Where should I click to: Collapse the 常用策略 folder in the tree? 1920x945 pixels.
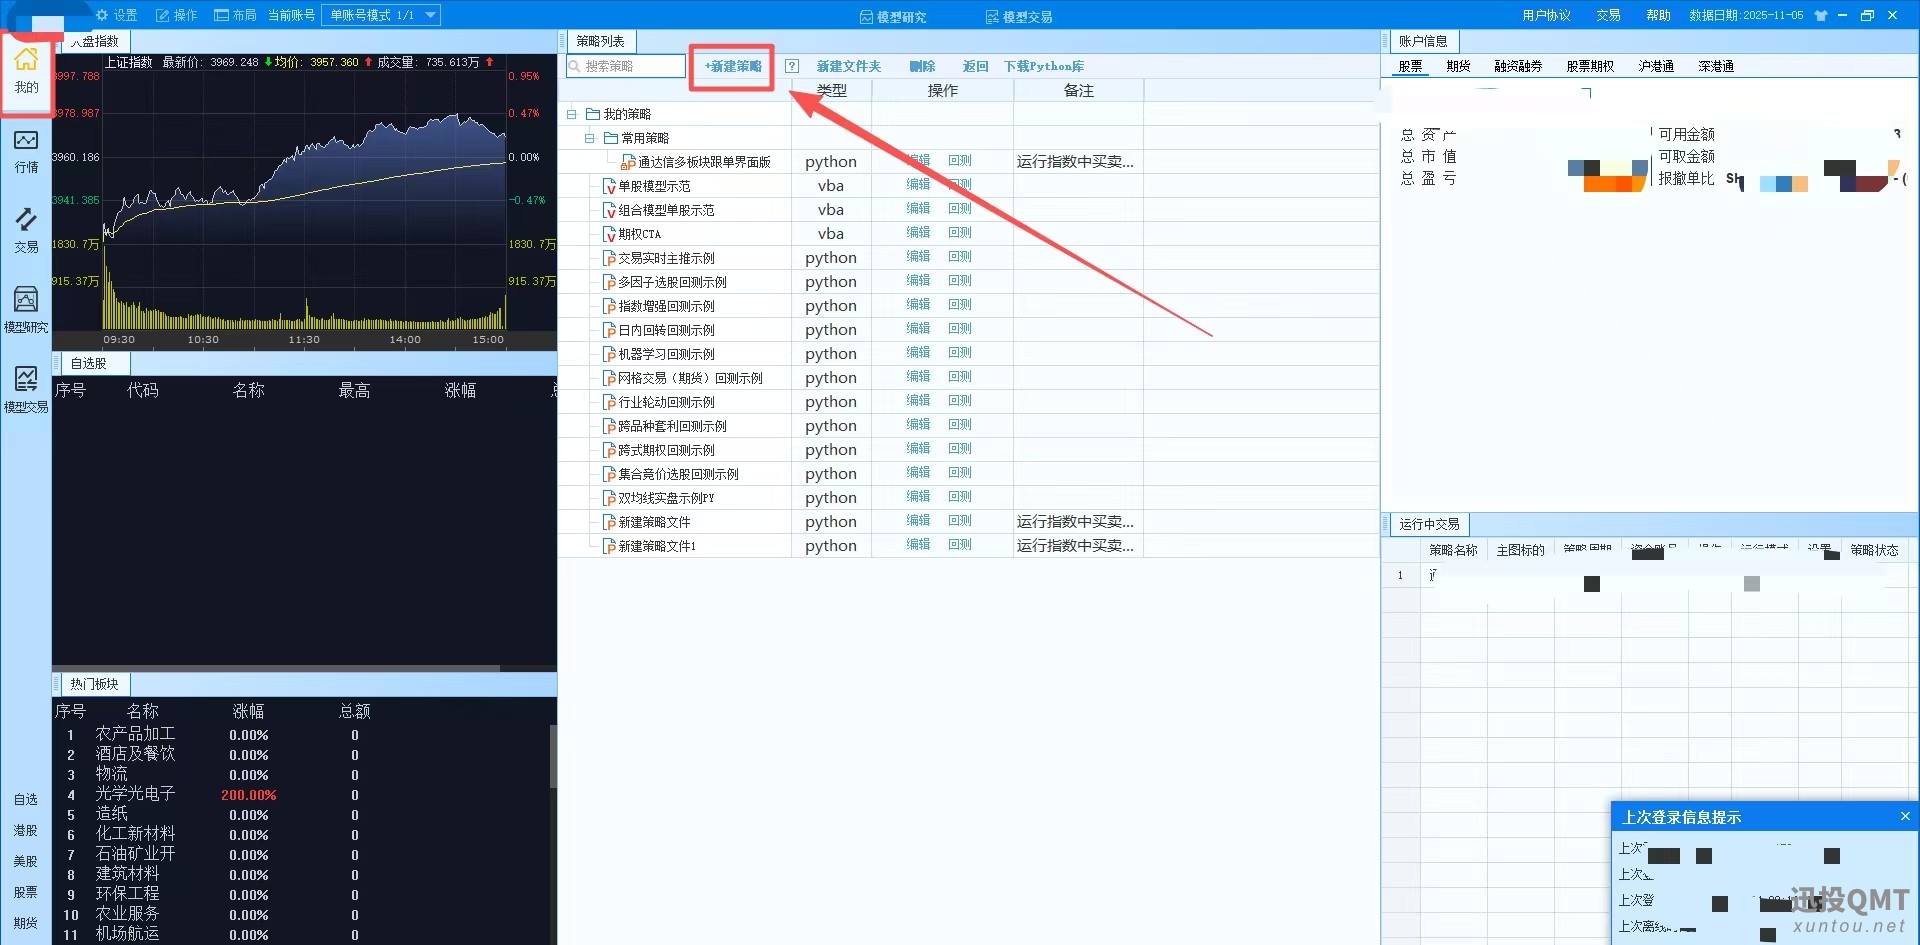[x=590, y=137]
